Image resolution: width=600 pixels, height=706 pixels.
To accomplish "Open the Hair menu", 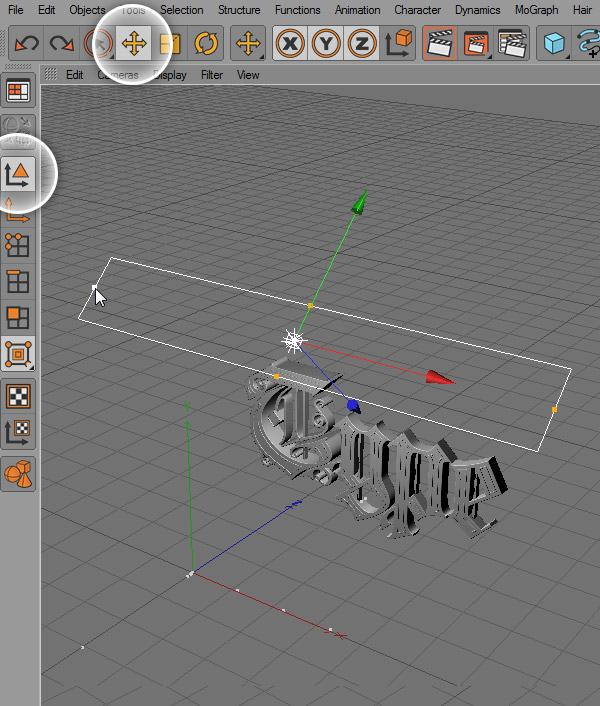I will tap(582, 10).
